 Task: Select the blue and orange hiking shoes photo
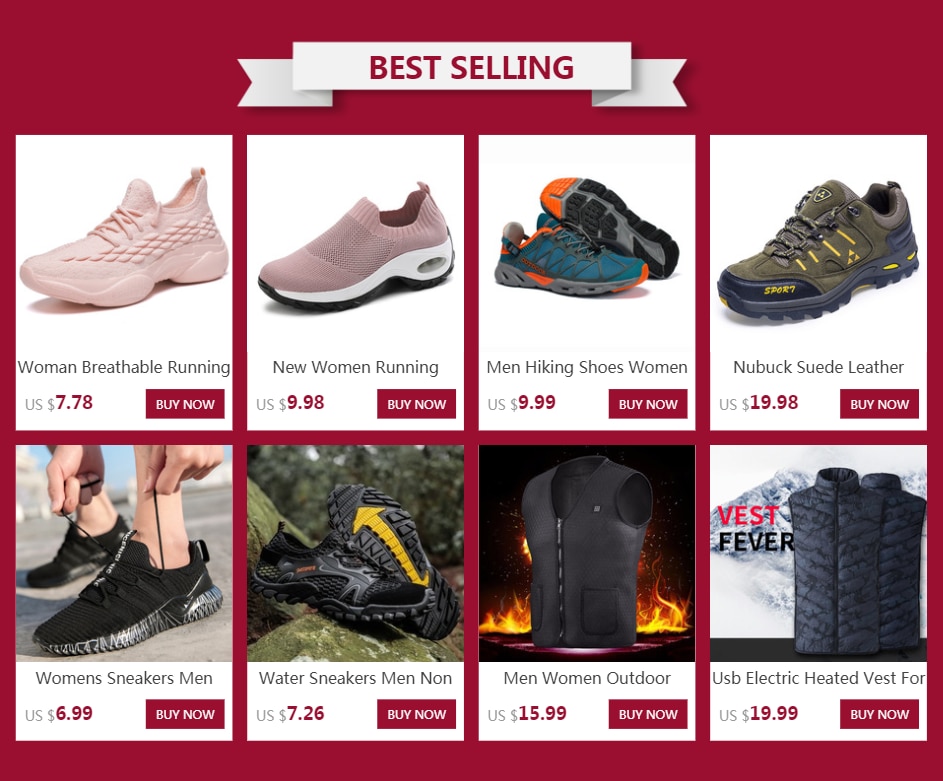point(587,243)
